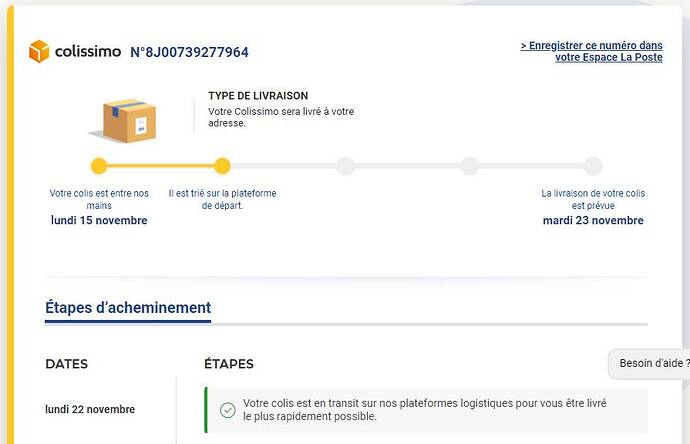The height and width of the screenshot is (444, 690).
Task: Click the final grey delivery step dot
Action: click(593, 166)
